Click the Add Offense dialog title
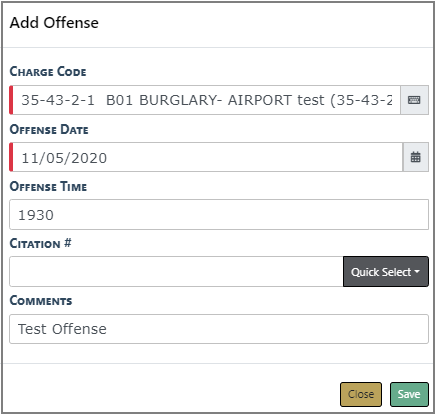The image size is (435, 414). pos(54,23)
